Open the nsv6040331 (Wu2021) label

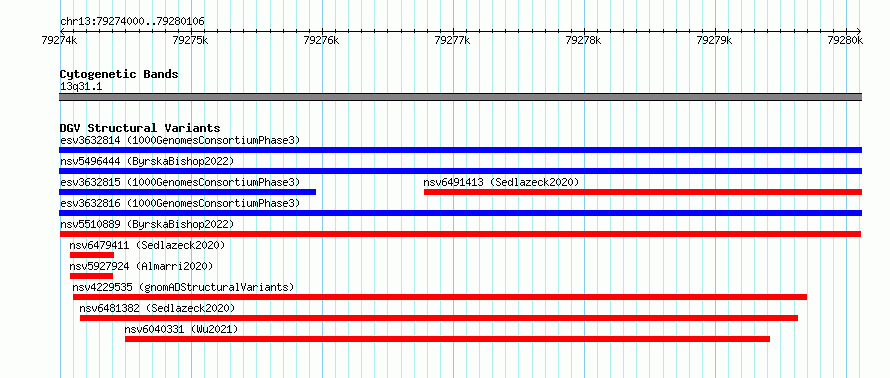[181, 329]
